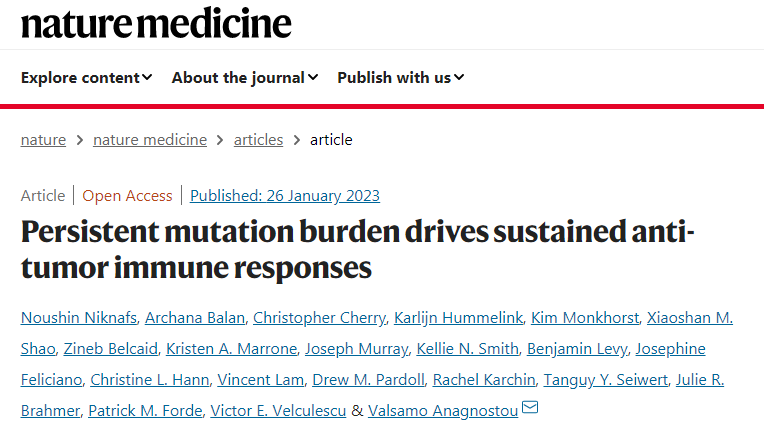Open the About the journal dropdown

point(245,78)
